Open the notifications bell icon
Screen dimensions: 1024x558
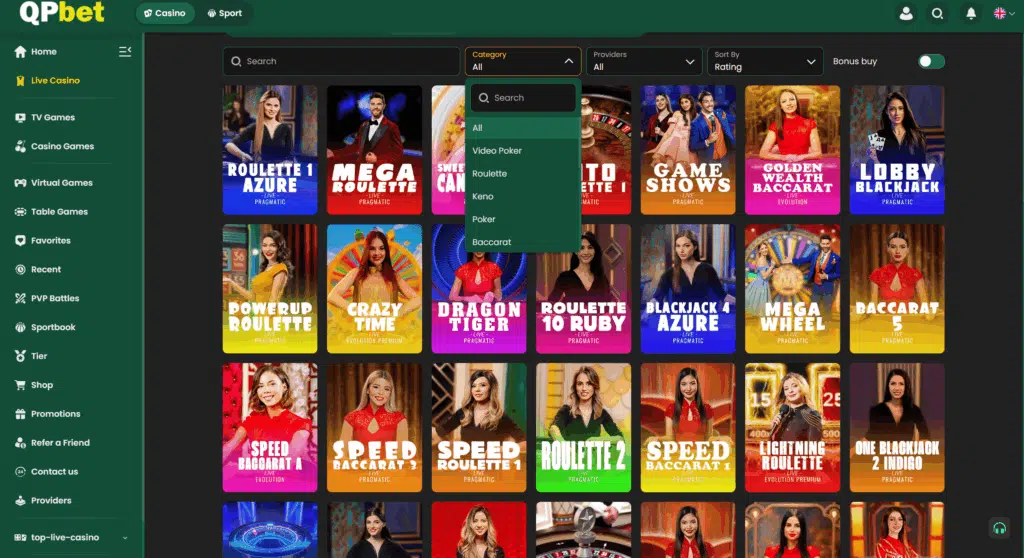pyautogui.click(x=970, y=14)
